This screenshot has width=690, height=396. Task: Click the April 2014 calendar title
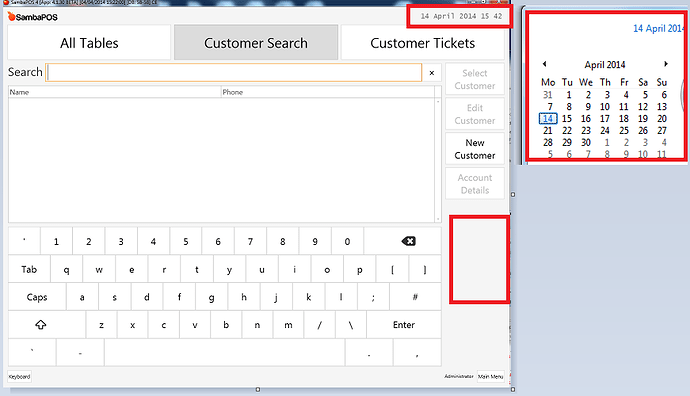coord(605,65)
